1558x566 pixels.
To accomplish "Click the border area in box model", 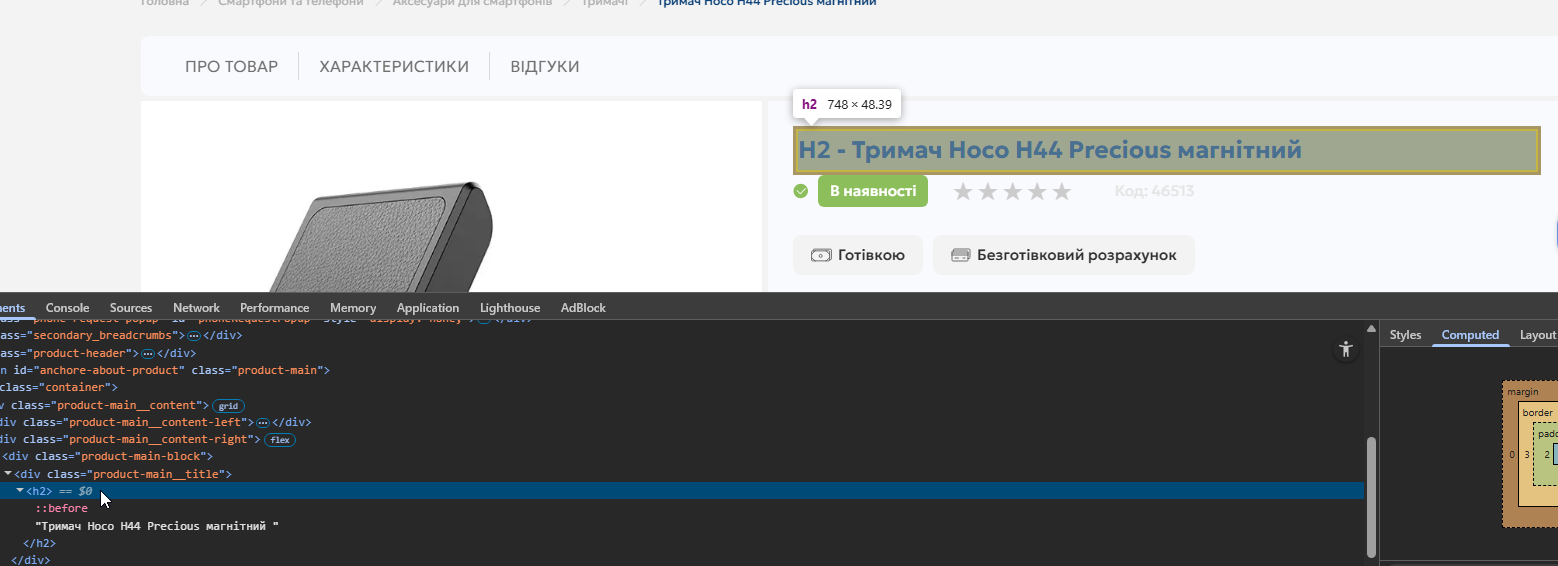I will pyautogui.click(x=1537, y=412).
